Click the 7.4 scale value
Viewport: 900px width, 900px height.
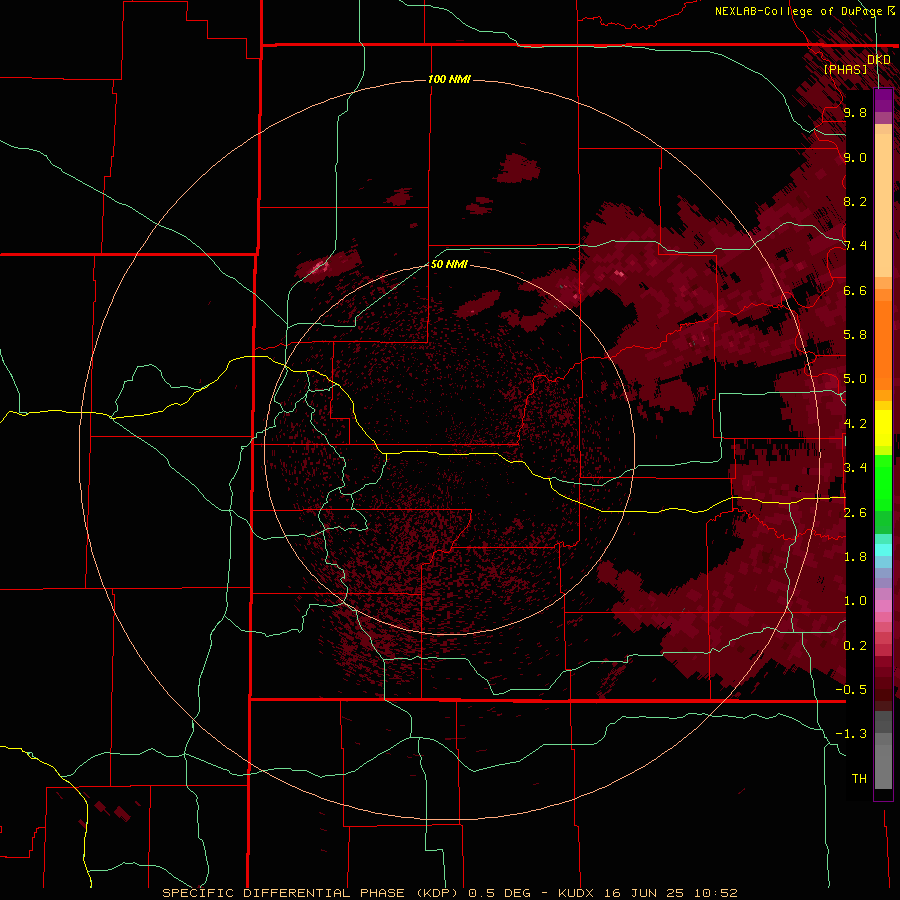pos(855,246)
